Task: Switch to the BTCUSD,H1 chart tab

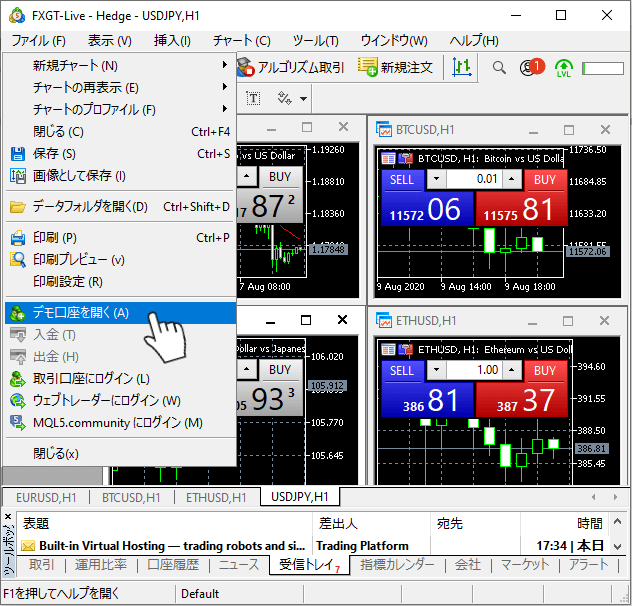Action: [131, 498]
